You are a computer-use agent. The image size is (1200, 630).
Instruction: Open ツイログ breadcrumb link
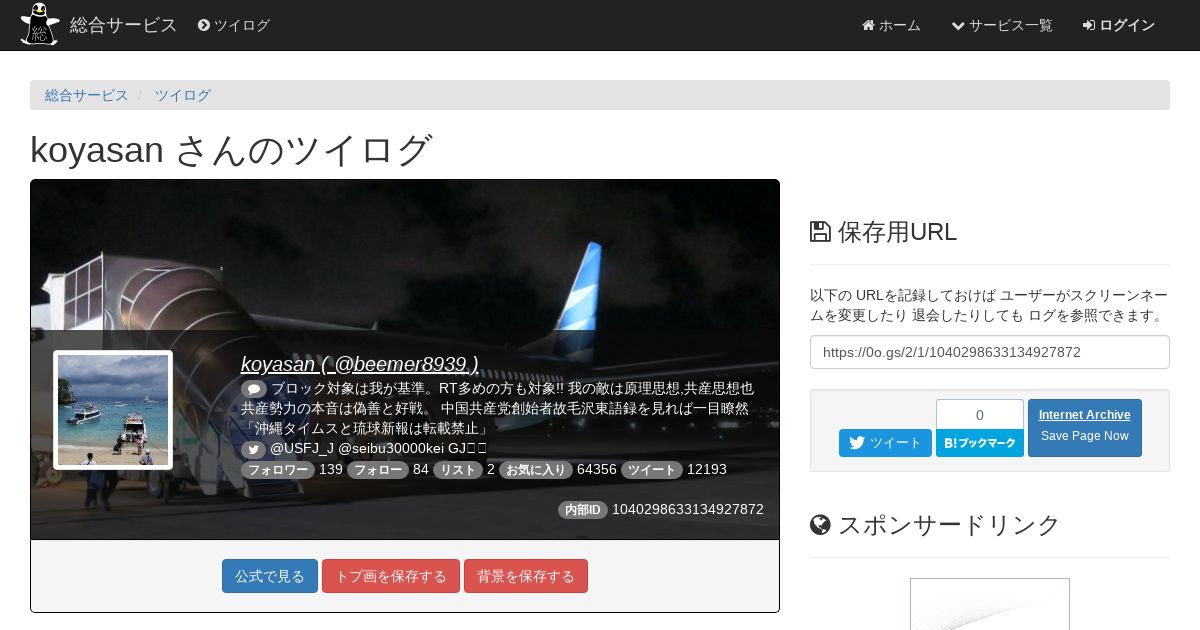point(182,95)
